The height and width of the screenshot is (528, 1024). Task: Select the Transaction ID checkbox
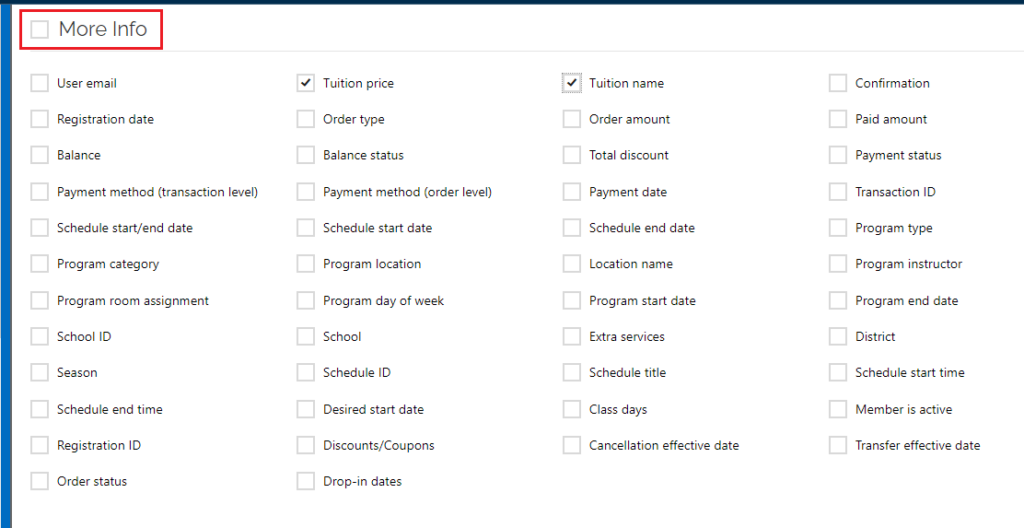838,192
